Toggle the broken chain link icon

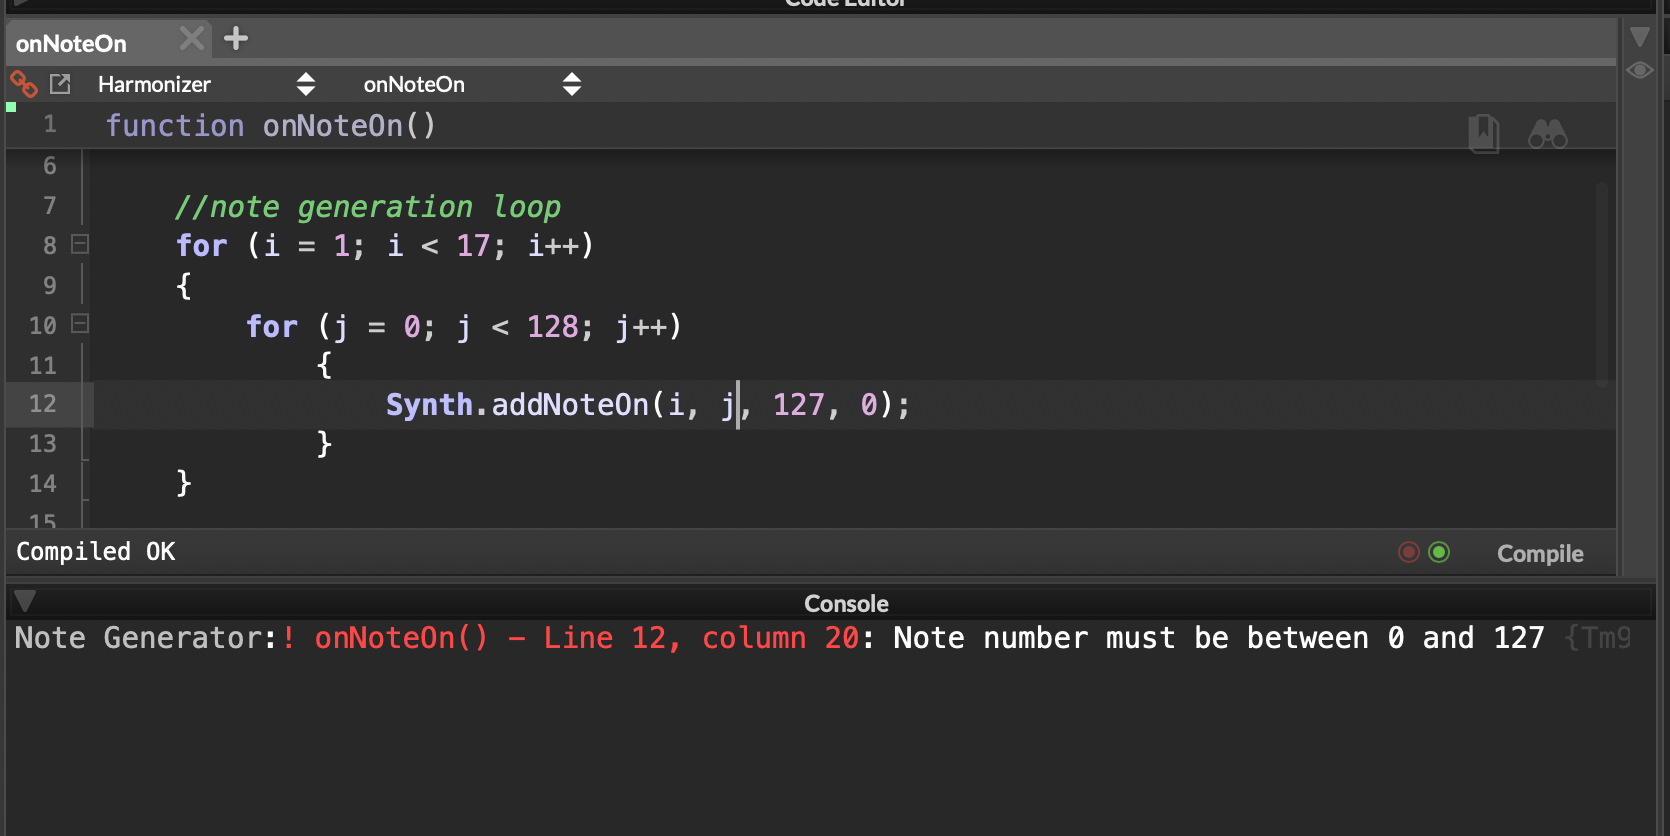click(23, 84)
